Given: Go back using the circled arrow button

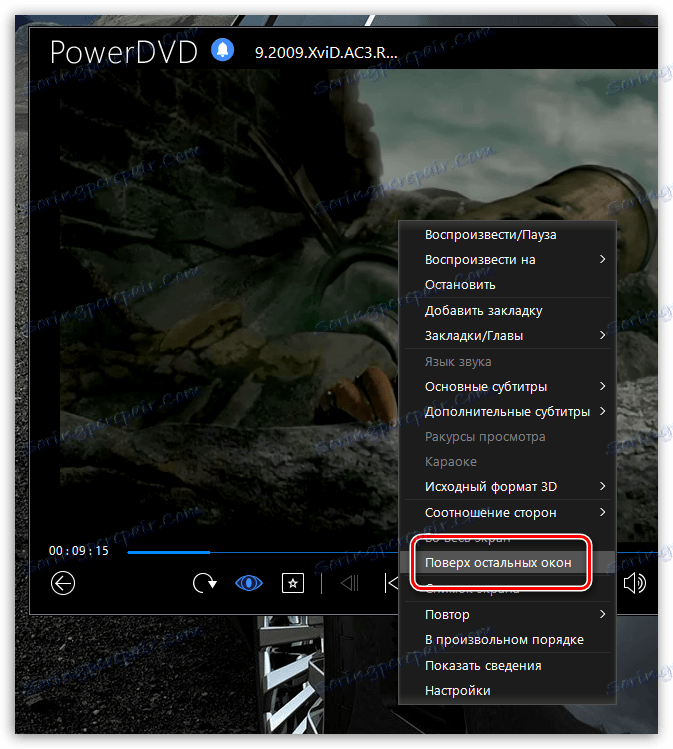Looking at the screenshot, I should point(63,583).
